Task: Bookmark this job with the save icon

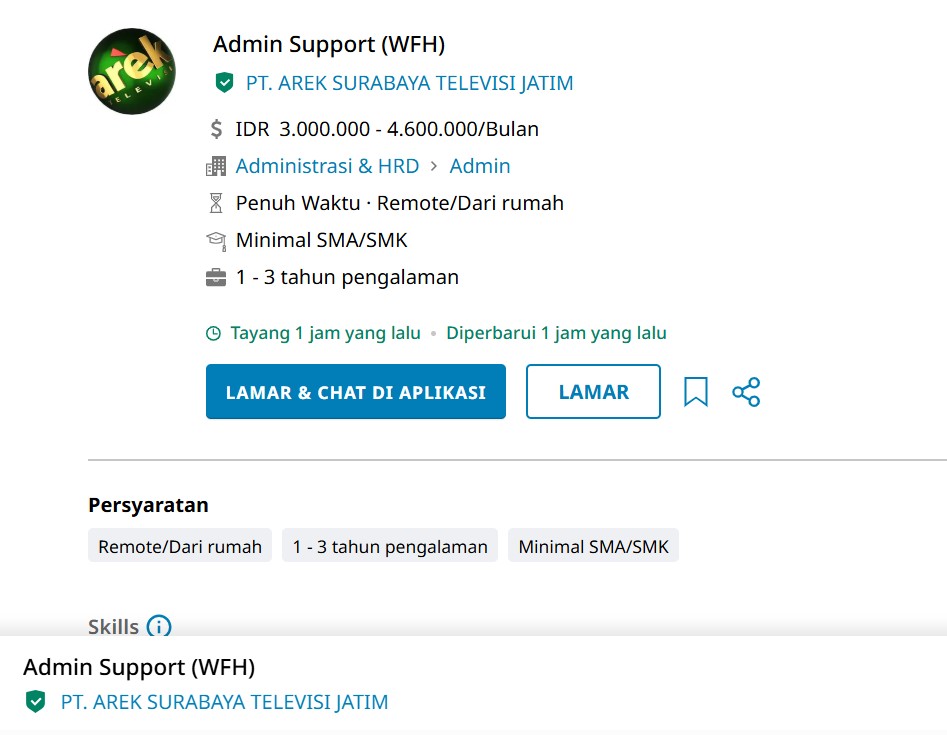Action: pos(696,392)
